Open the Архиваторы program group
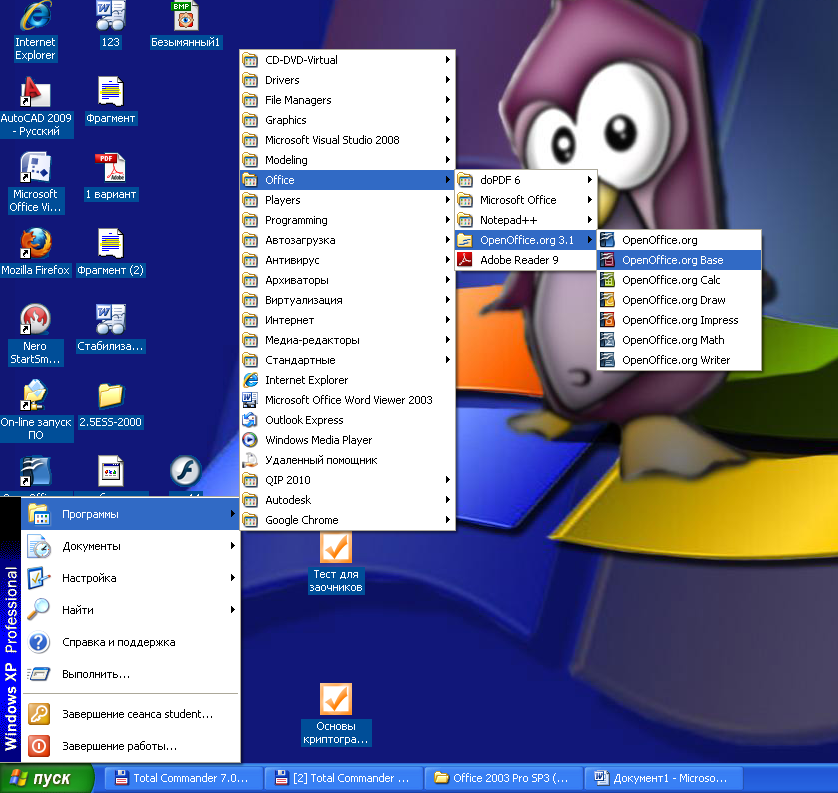 (347, 280)
